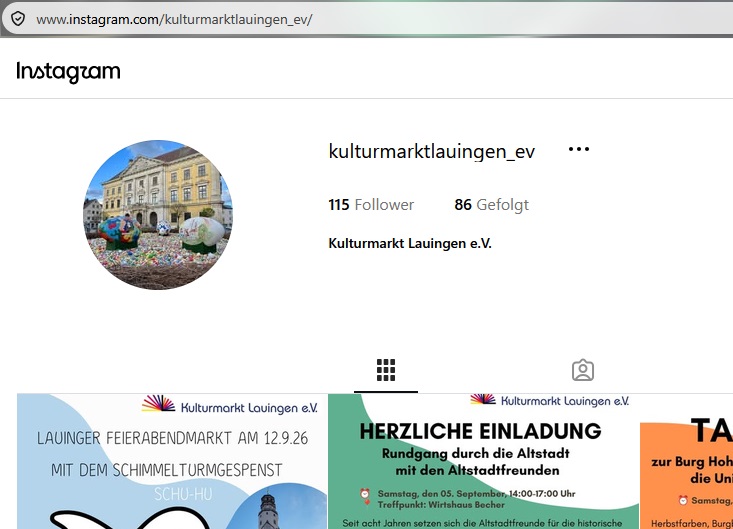Switch to the tagged photos tab icon

[583, 370]
